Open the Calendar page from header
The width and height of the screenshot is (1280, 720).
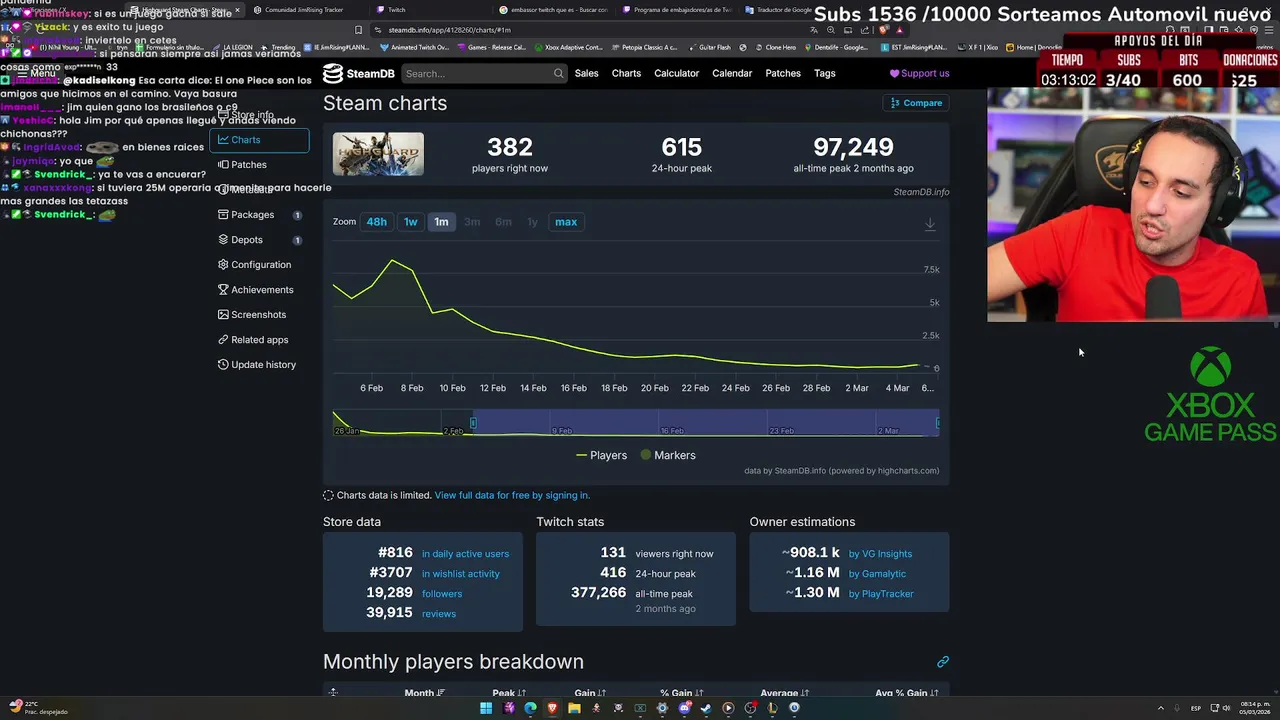coord(732,73)
